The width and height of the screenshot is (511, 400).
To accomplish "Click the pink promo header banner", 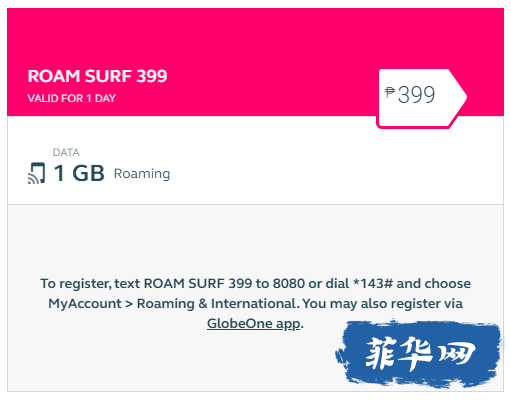I will click(255, 62).
